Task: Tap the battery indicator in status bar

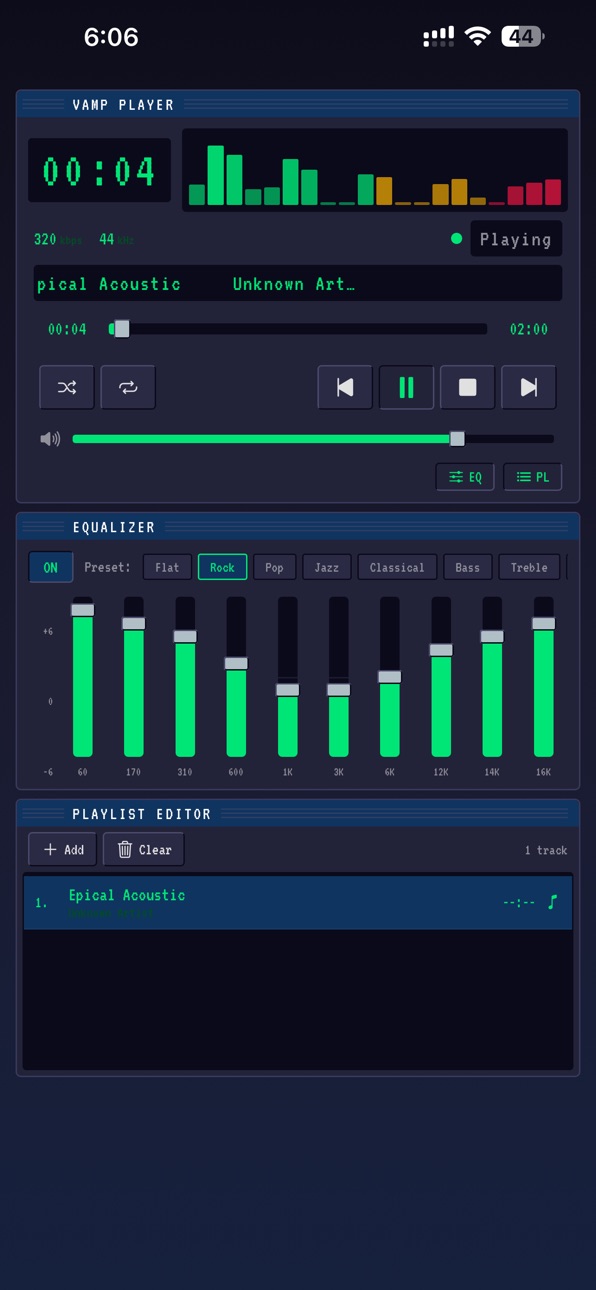Action: coord(522,37)
